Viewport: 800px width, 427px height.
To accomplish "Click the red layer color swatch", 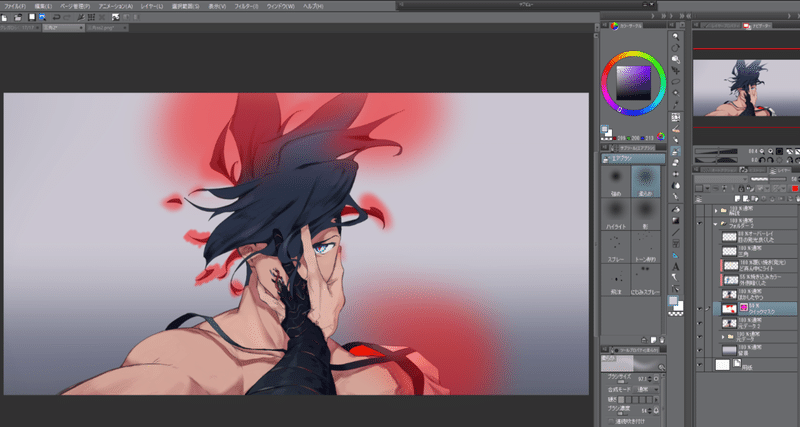I will (x=794, y=189).
